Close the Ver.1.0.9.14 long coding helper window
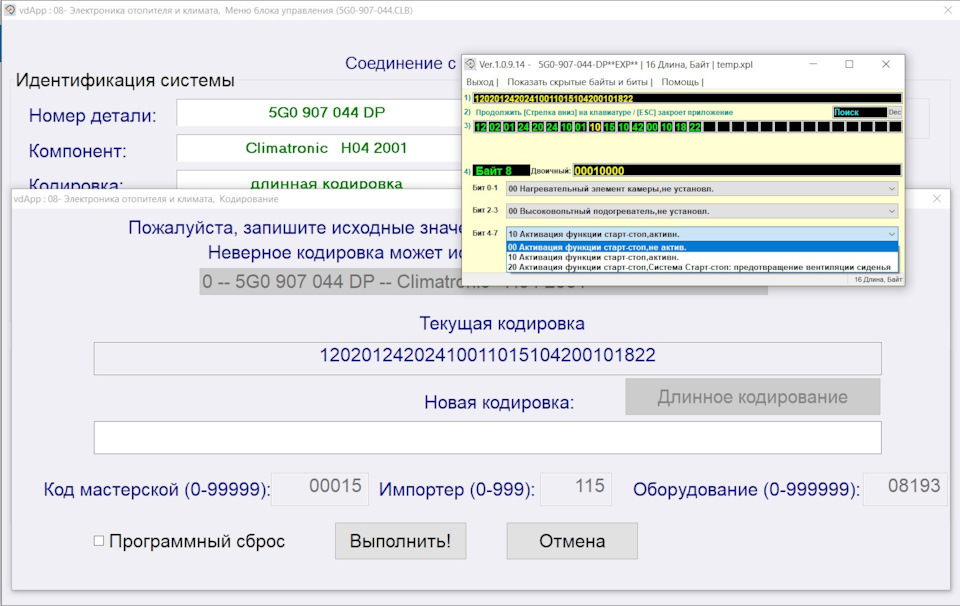960x606 pixels. pos(886,64)
